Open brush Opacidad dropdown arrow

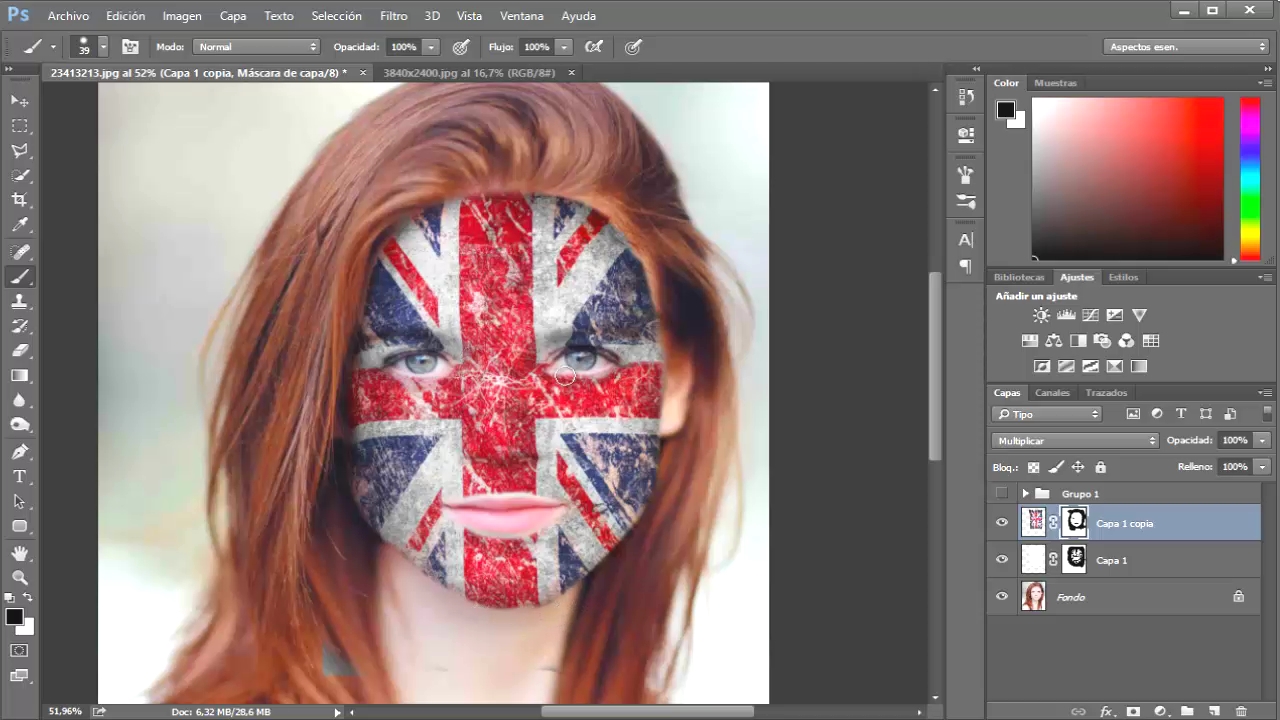431,47
